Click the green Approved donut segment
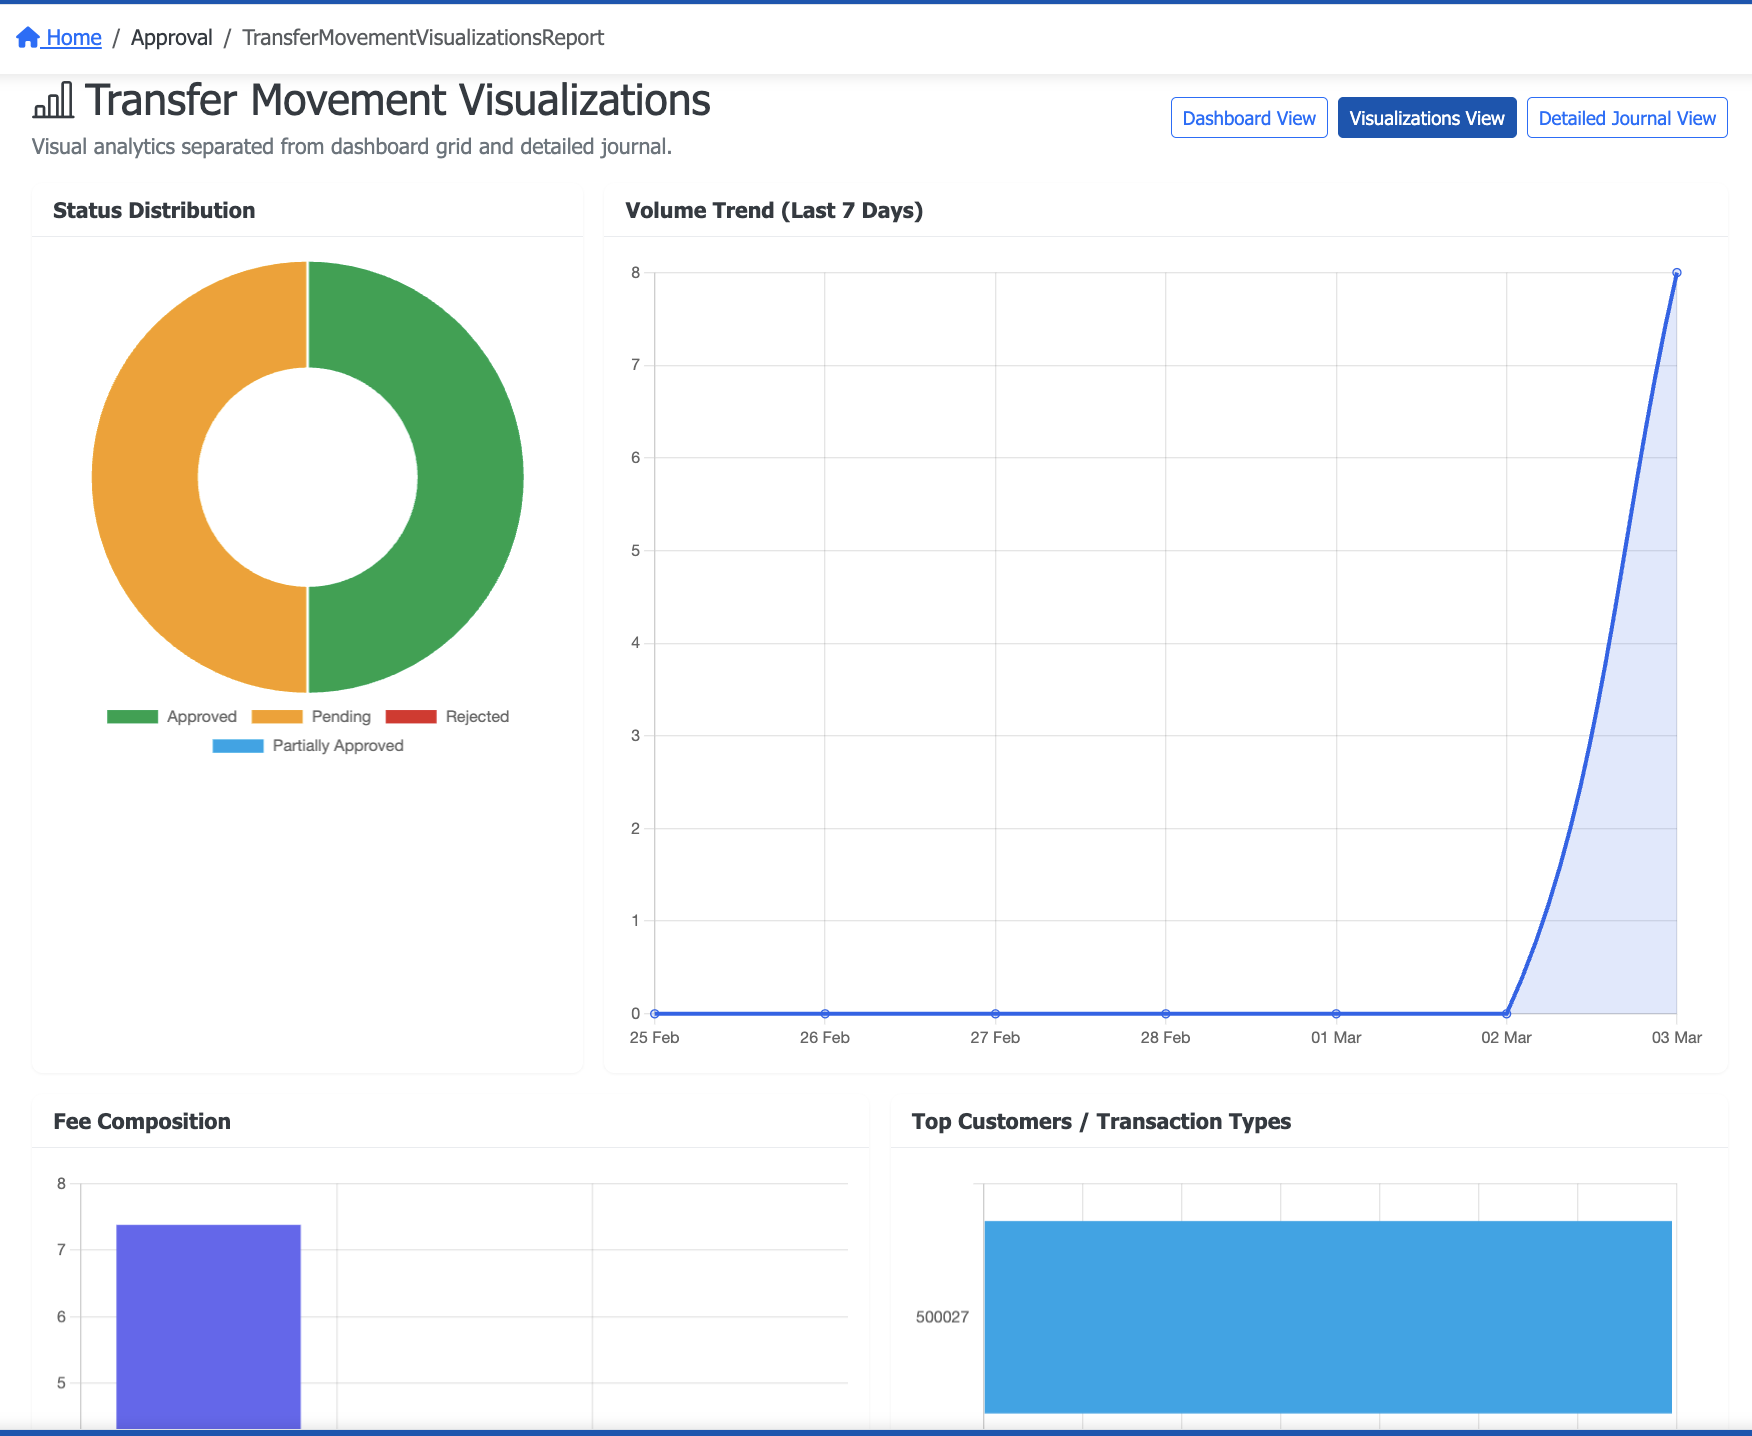This screenshot has width=1752, height=1436. point(468,477)
